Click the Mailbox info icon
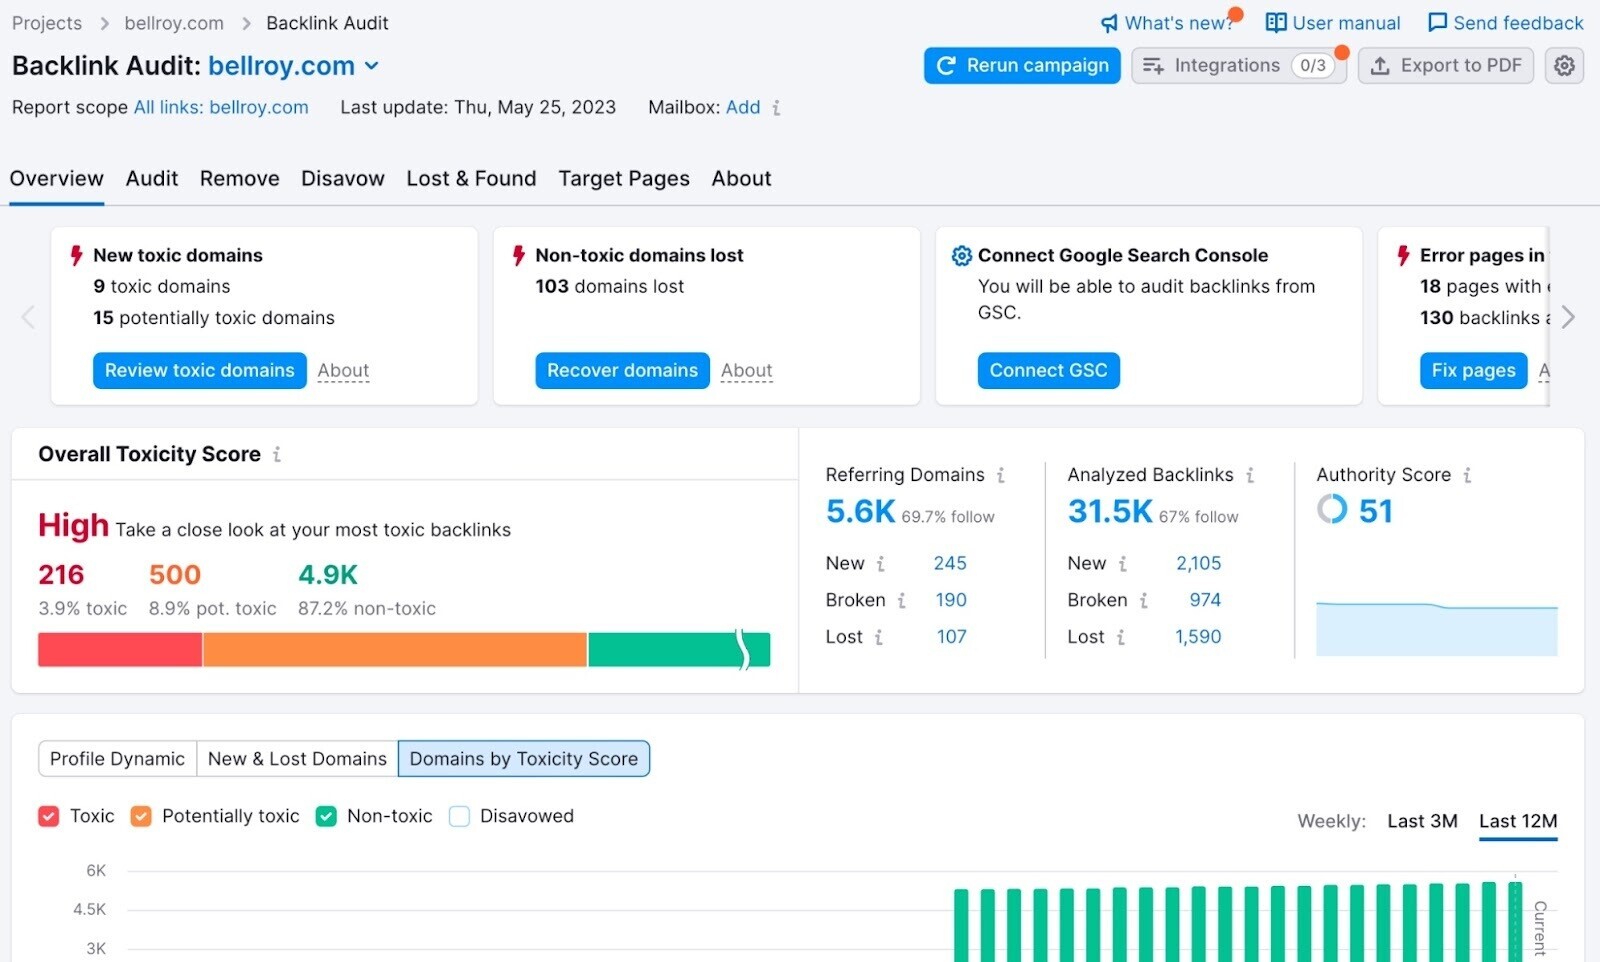This screenshot has width=1600, height=962. [776, 108]
